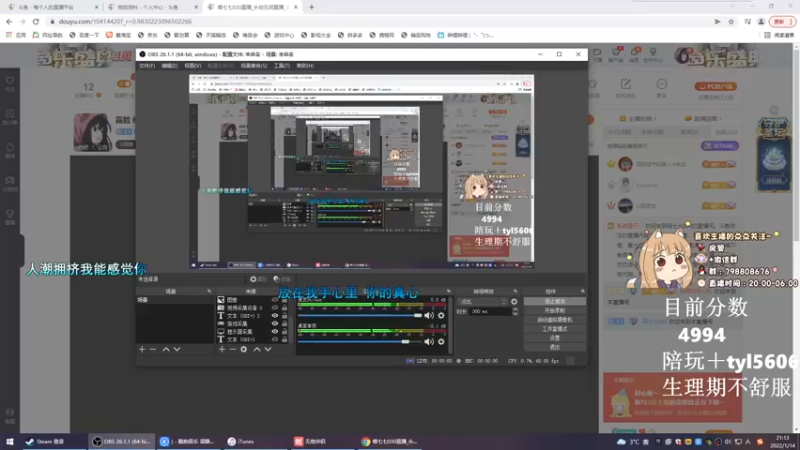The image size is (800, 450).
Task: Step the transition duration value spinner
Action: (515, 311)
